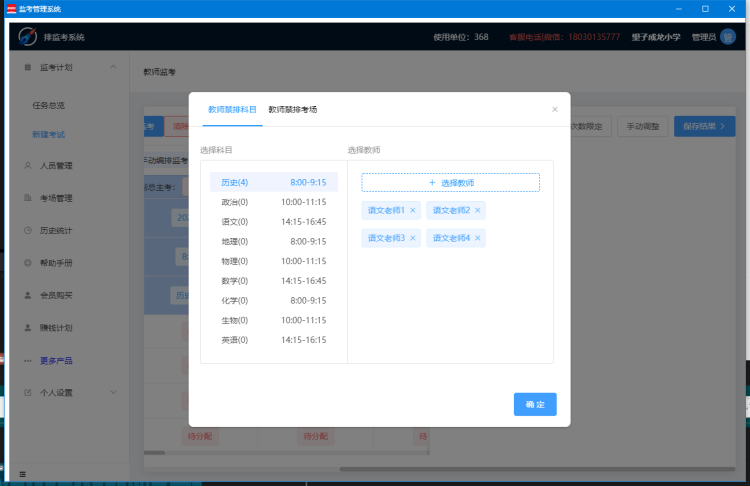Confirm with the 确定 button
Image resolution: width=750 pixels, height=486 pixels.
[x=535, y=404]
